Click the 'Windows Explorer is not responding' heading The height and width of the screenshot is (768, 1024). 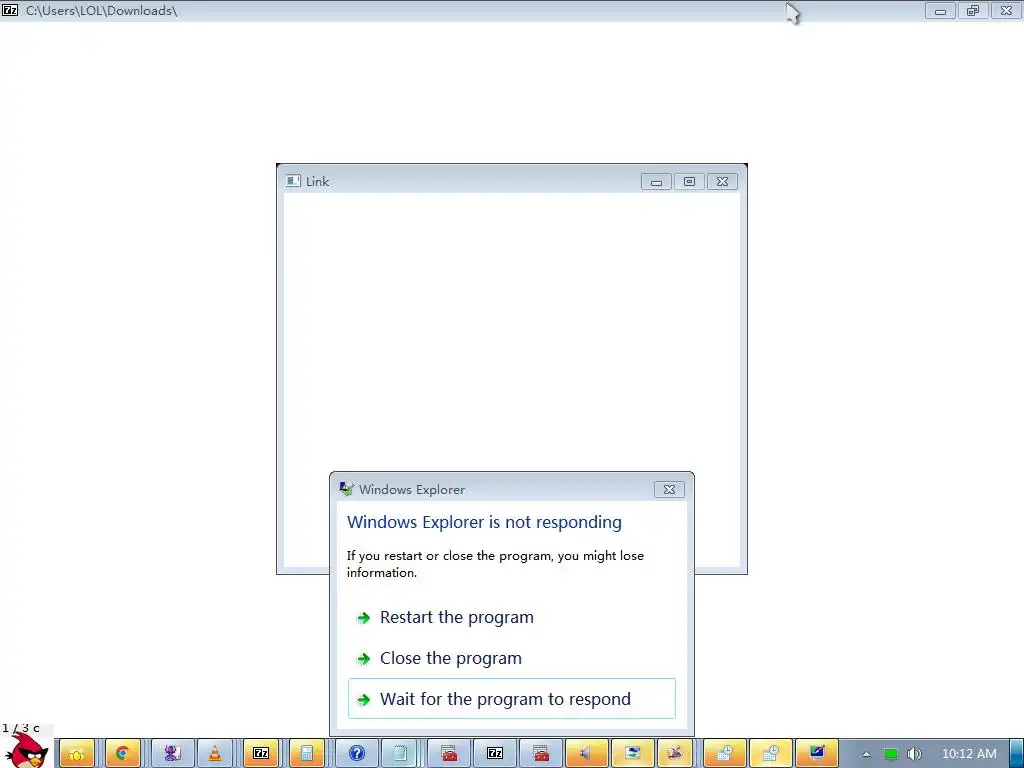pos(484,522)
